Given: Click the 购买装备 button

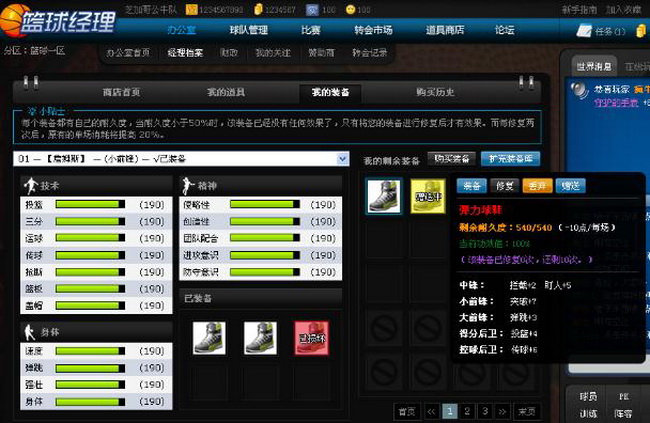Looking at the screenshot, I should coord(451,158).
